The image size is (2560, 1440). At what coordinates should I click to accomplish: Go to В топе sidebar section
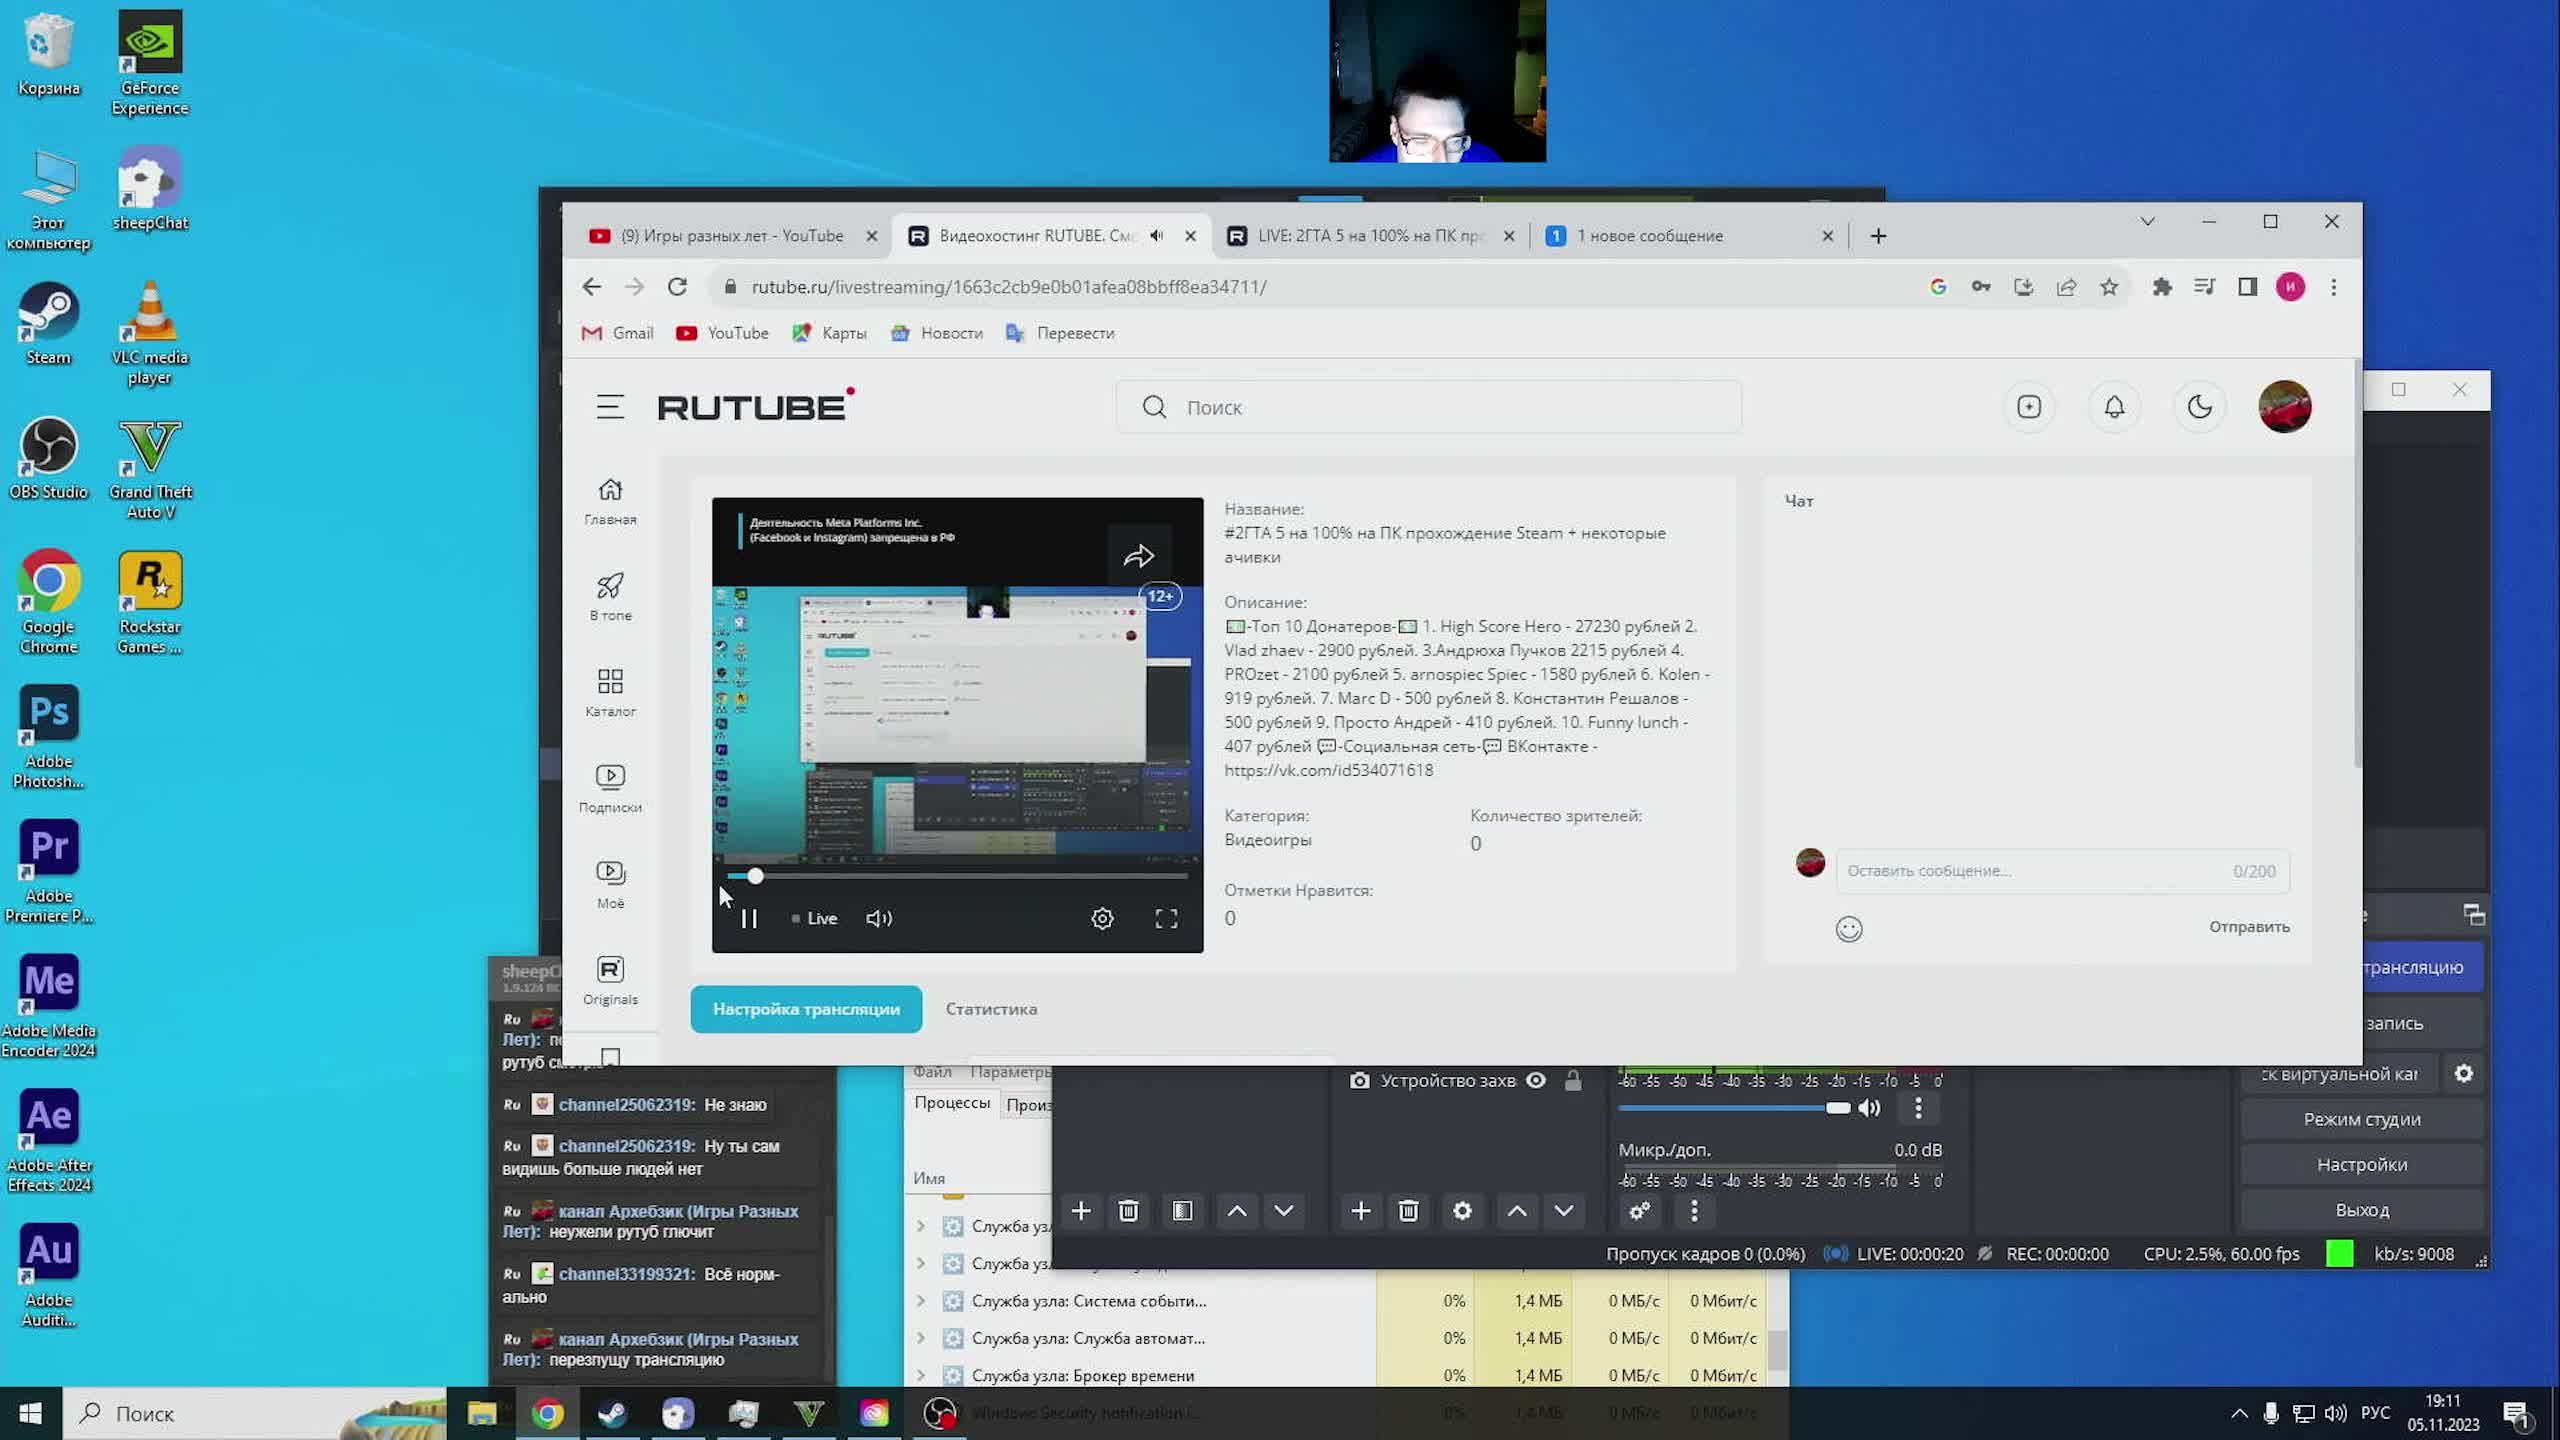pyautogui.click(x=610, y=596)
